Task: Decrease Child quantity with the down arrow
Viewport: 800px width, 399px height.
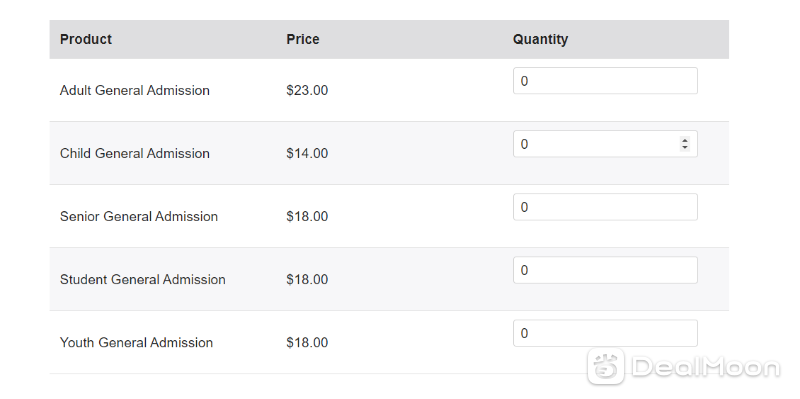Action: (685, 147)
